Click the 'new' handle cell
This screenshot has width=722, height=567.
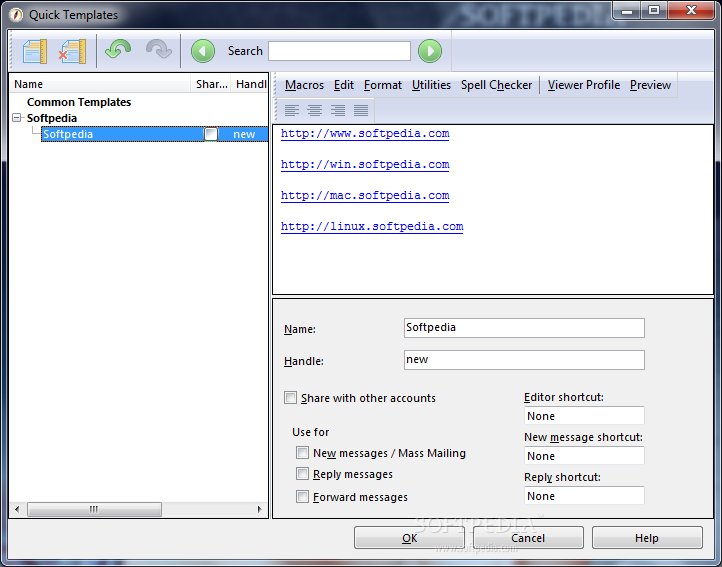[x=244, y=134]
